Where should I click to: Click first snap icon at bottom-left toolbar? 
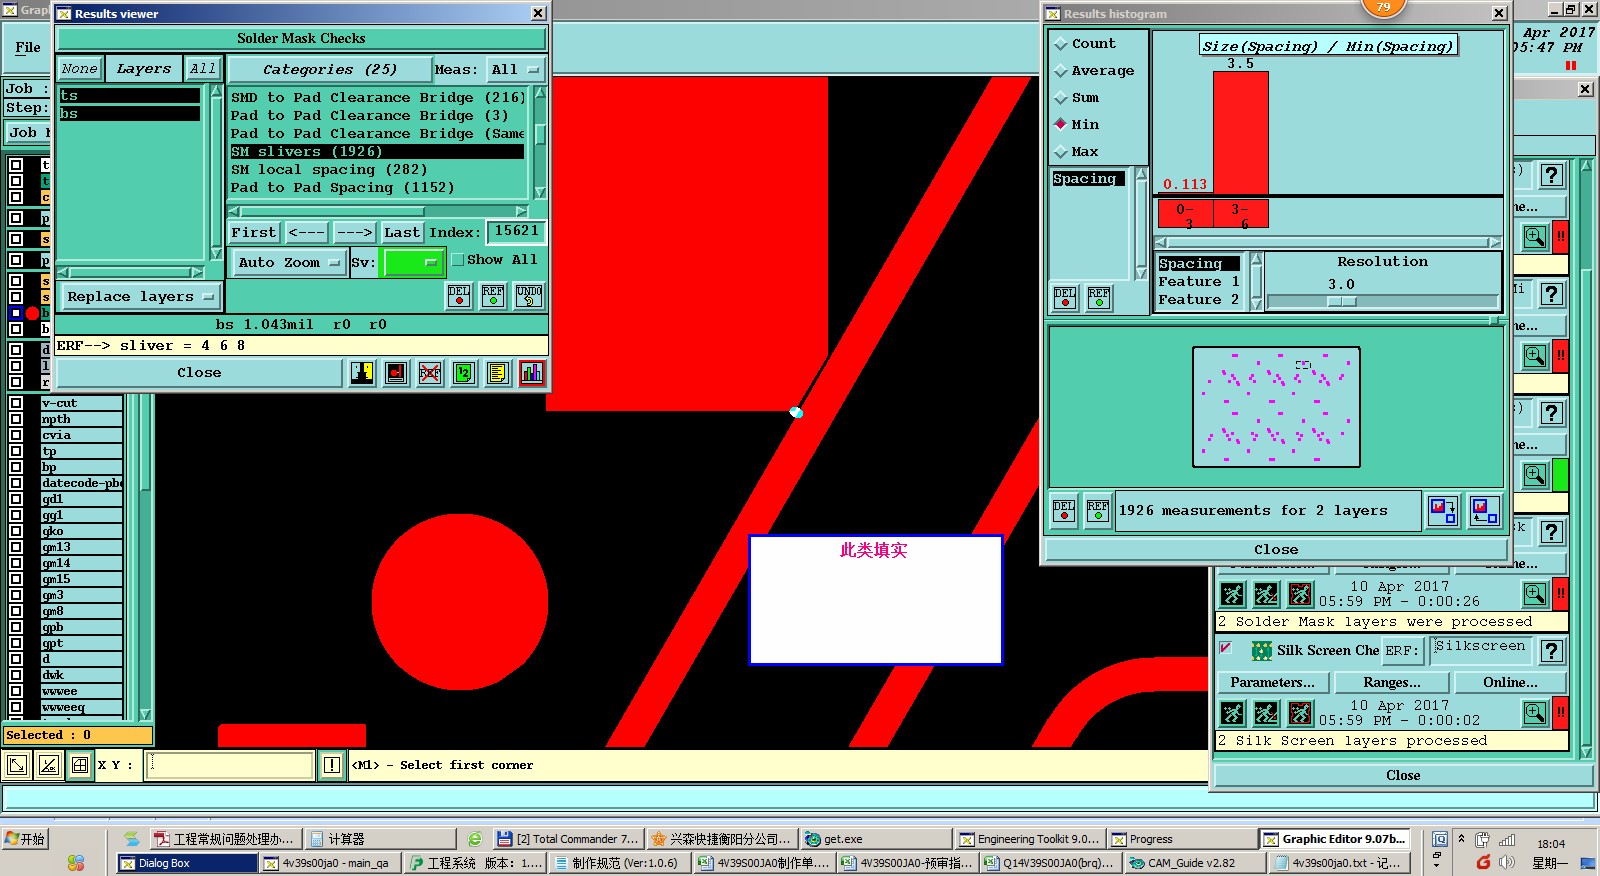17,766
